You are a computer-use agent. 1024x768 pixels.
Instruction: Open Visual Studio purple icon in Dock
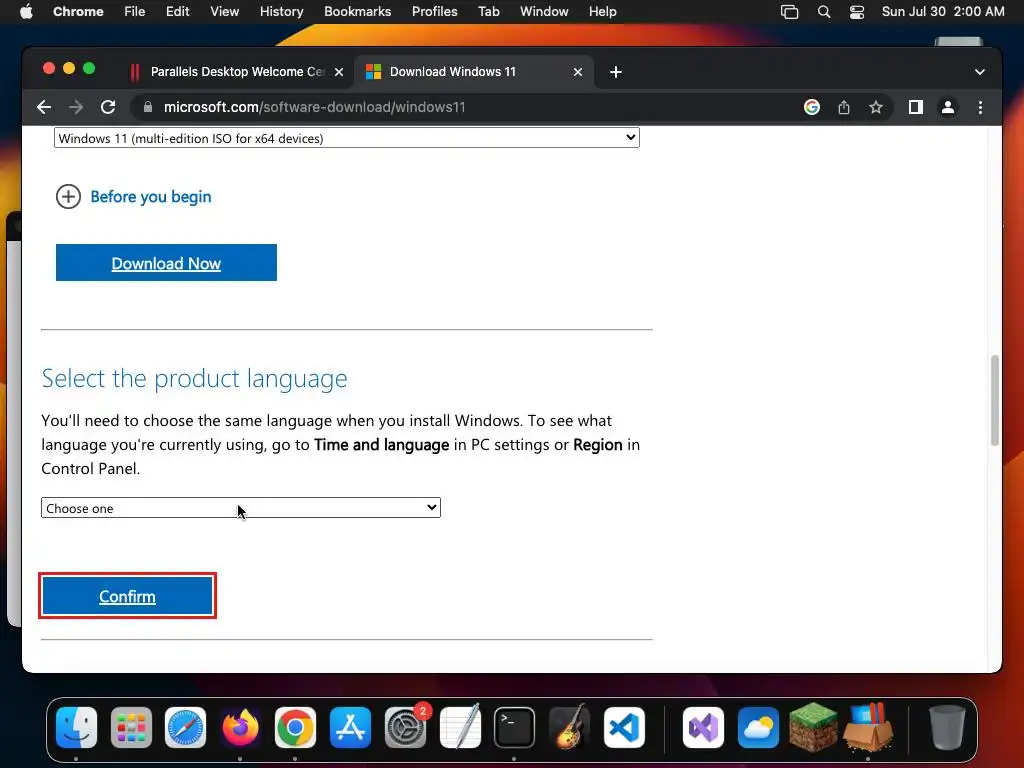point(703,727)
